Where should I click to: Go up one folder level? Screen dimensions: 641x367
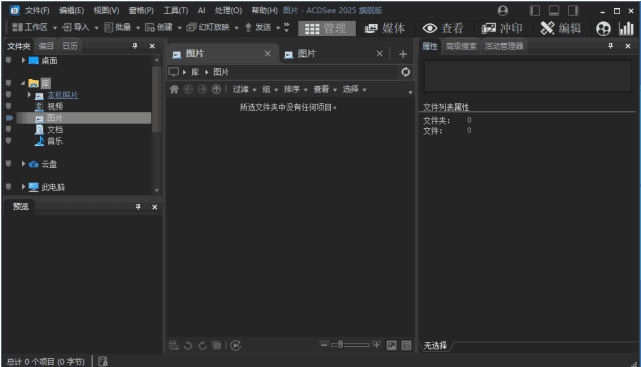pyautogui.click(x=216, y=89)
